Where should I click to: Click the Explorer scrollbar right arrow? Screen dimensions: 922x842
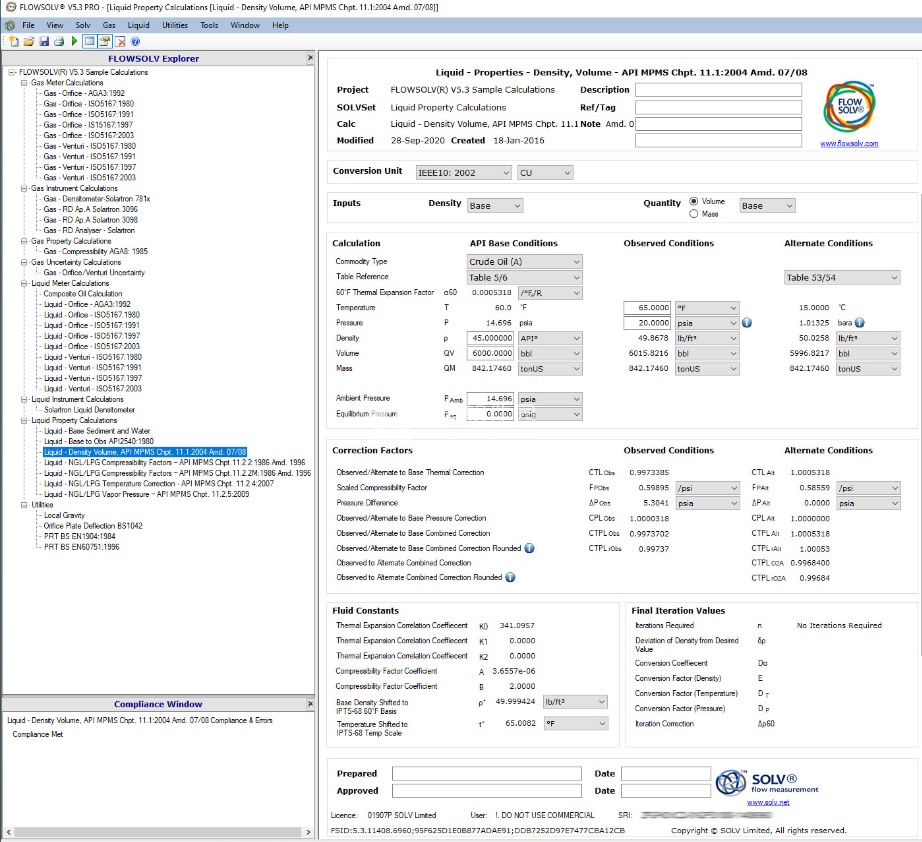pos(309,832)
